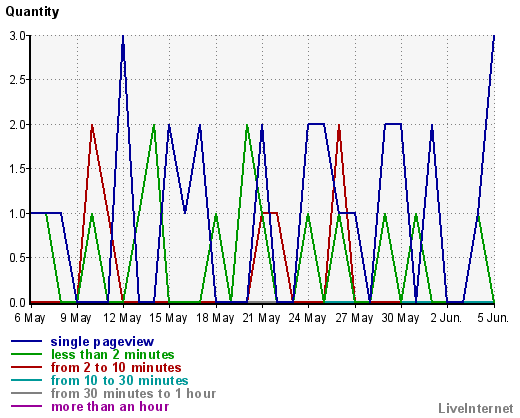This screenshot has width=520, height=418.
Task: Click the 12 May date axis label
Action: (x=122, y=318)
